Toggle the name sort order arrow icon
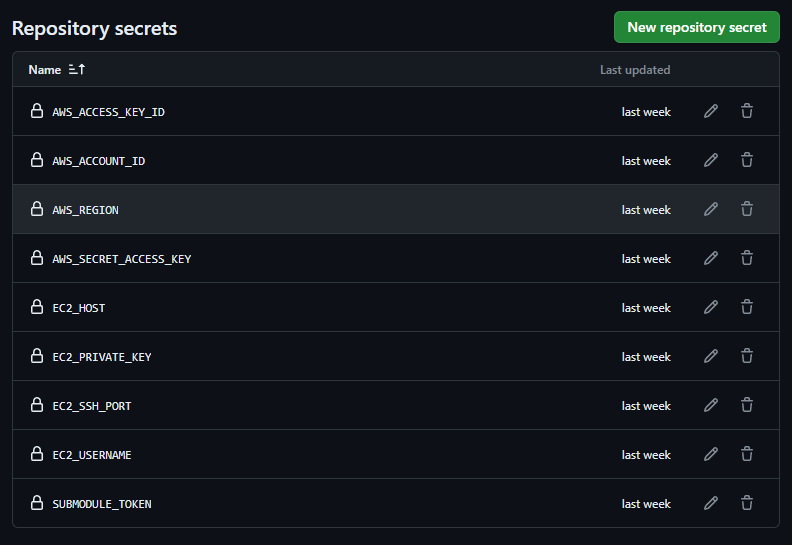 (x=77, y=70)
